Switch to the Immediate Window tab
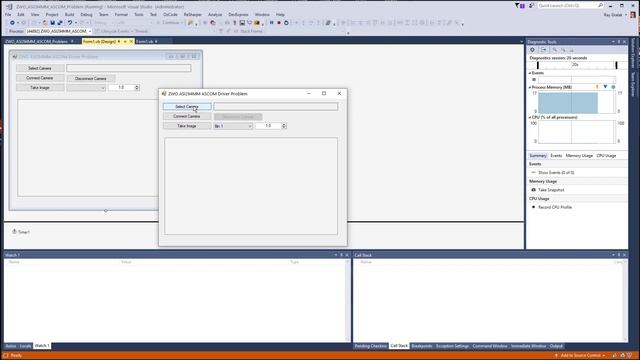Viewport: 640px width, 360px height. (529, 346)
